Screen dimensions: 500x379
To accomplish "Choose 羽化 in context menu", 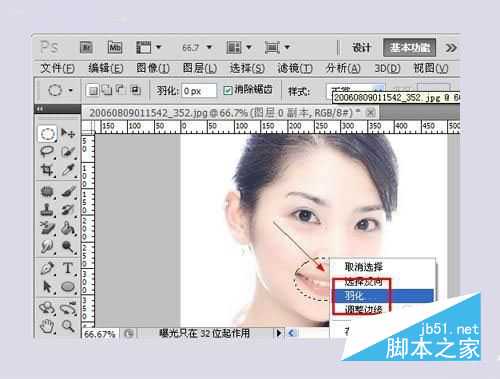I will (x=383, y=296).
